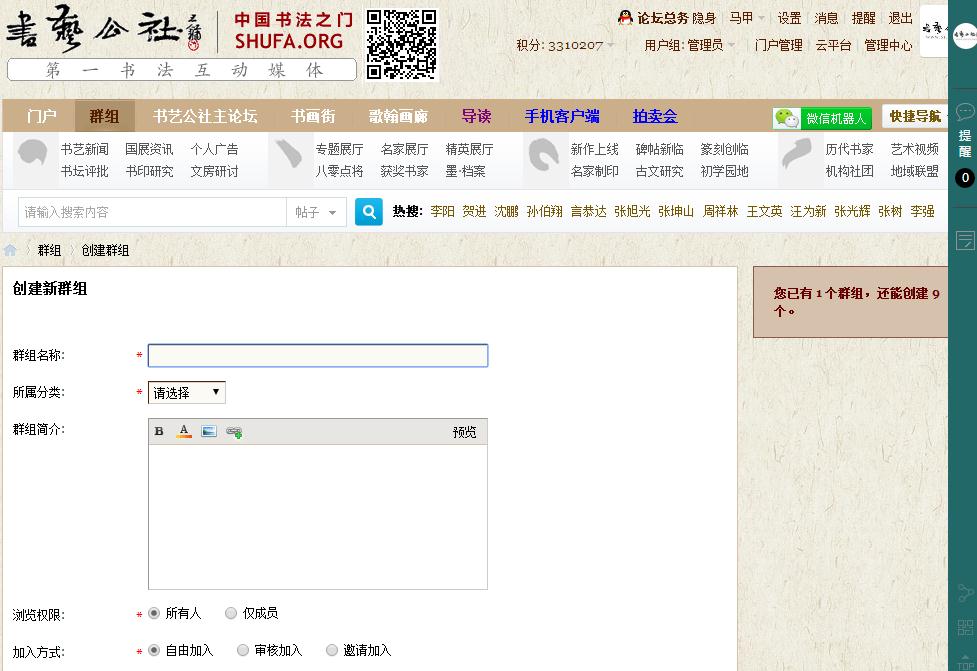
Task: Click the blue magnifier search button
Action: pyautogui.click(x=369, y=212)
